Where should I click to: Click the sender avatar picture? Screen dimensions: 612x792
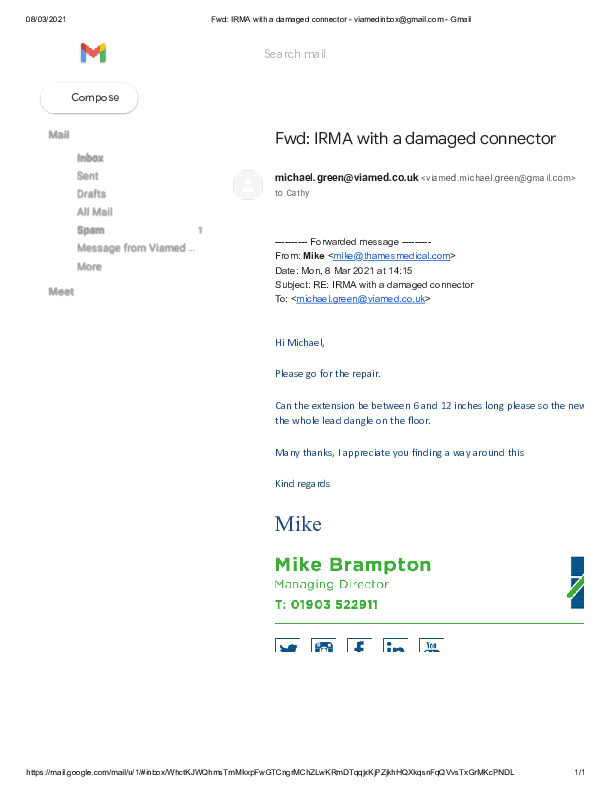coord(248,185)
